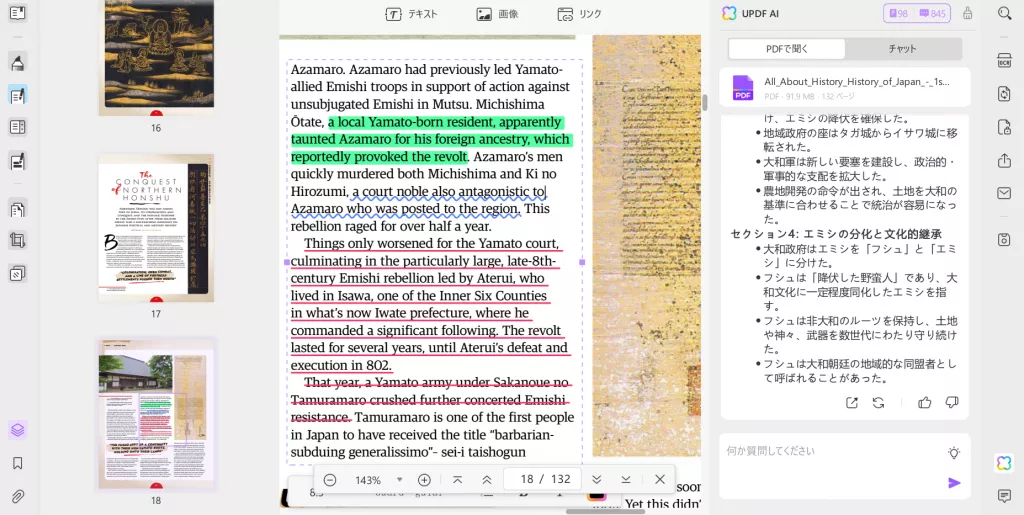Click the UPDF AI logo in panel header
The height and width of the screenshot is (515, 1024).
coord(729,14)
